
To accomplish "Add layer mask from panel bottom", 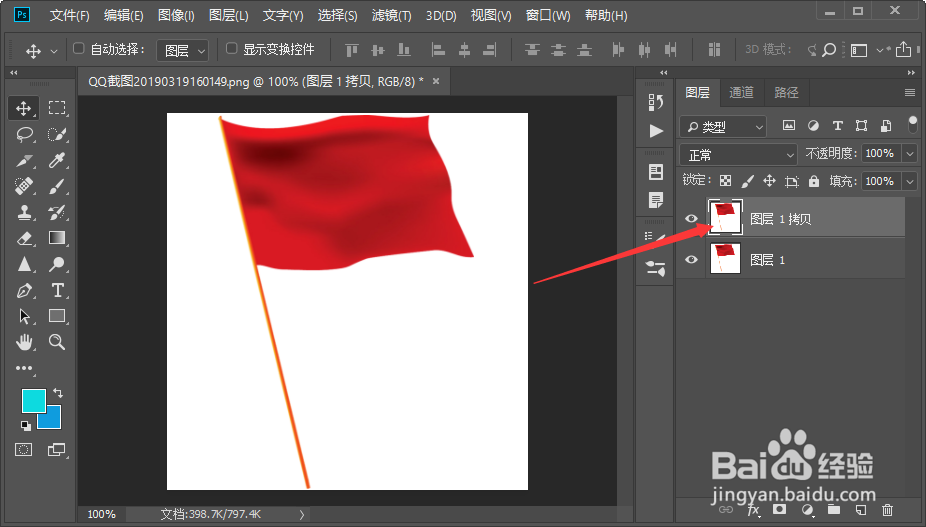I will (x=780, y=509).
